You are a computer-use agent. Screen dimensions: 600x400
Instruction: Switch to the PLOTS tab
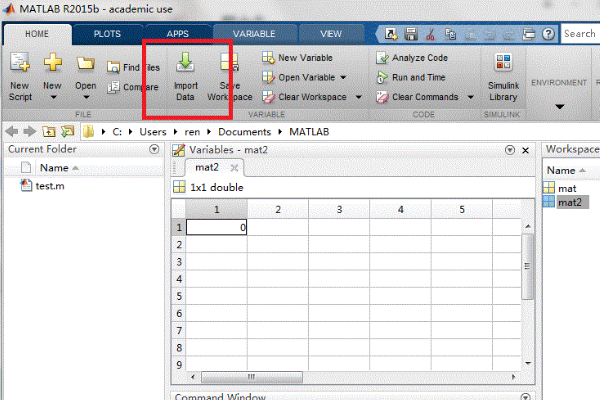[x=108, y=34]
